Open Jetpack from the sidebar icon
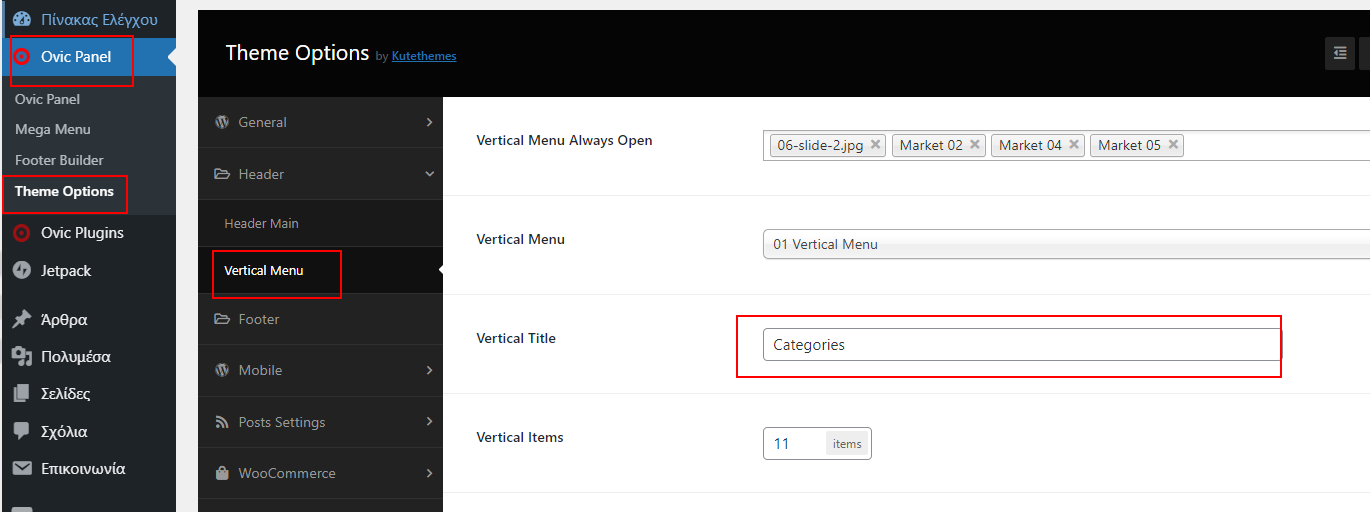This screenshot has height=512, width=1370. (22, 271)
